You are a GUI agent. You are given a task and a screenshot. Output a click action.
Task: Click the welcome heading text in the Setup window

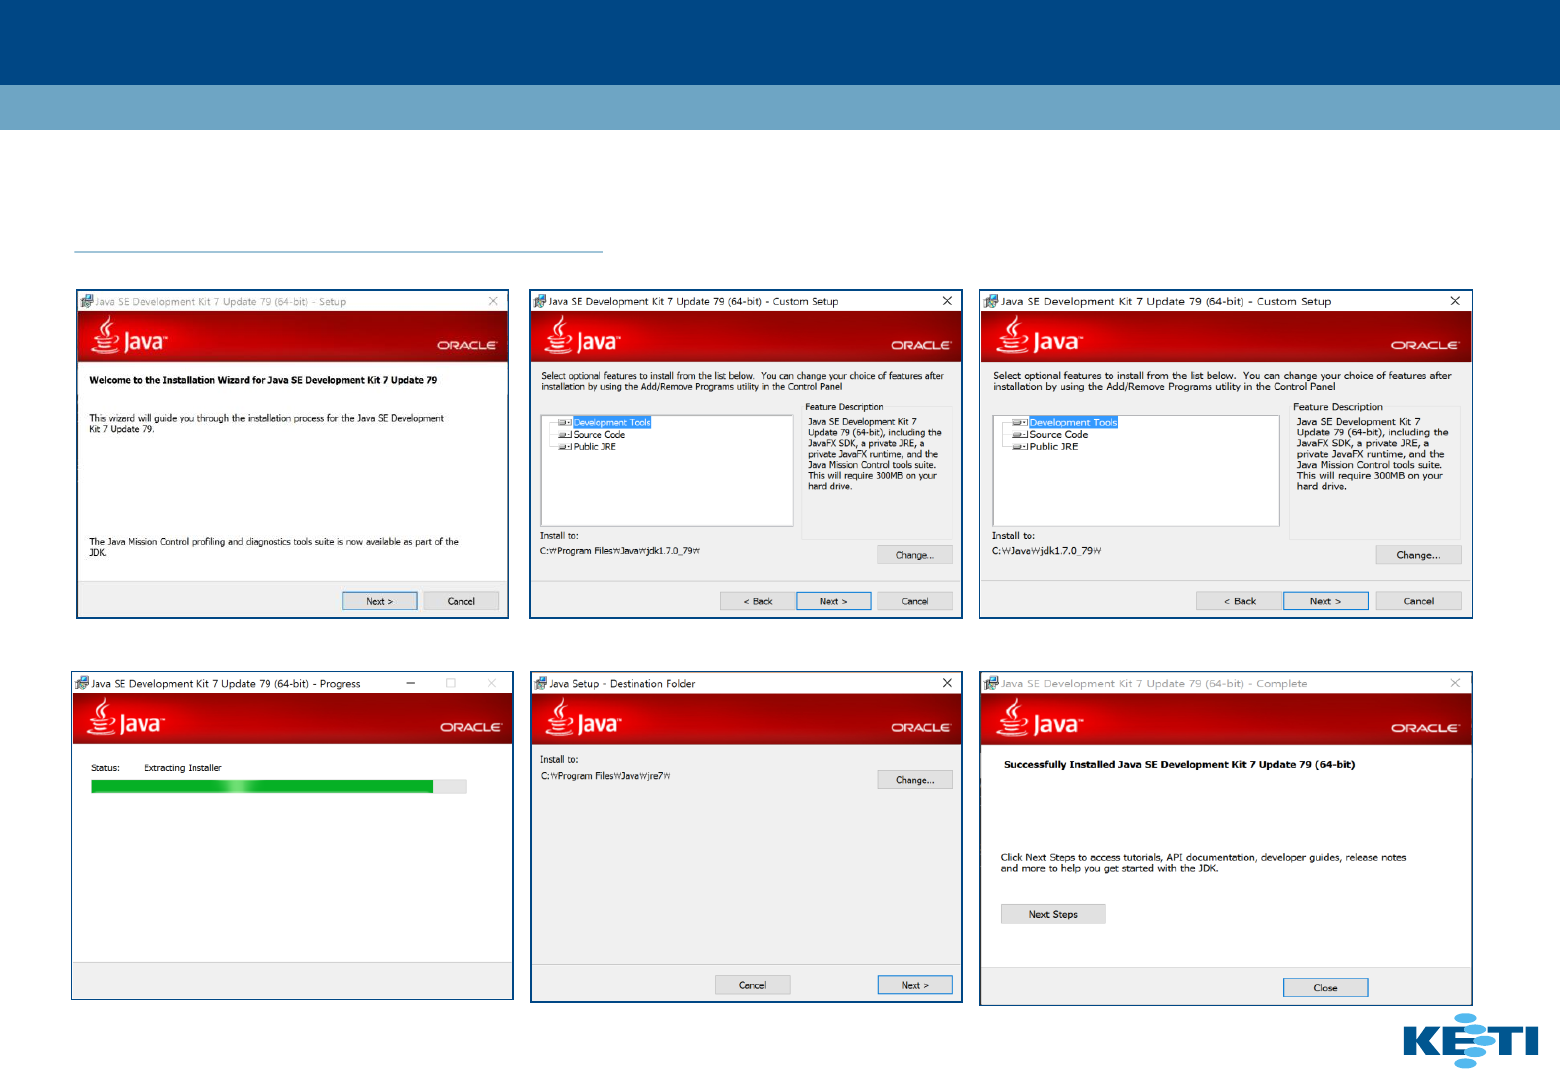tap(263, 380)
